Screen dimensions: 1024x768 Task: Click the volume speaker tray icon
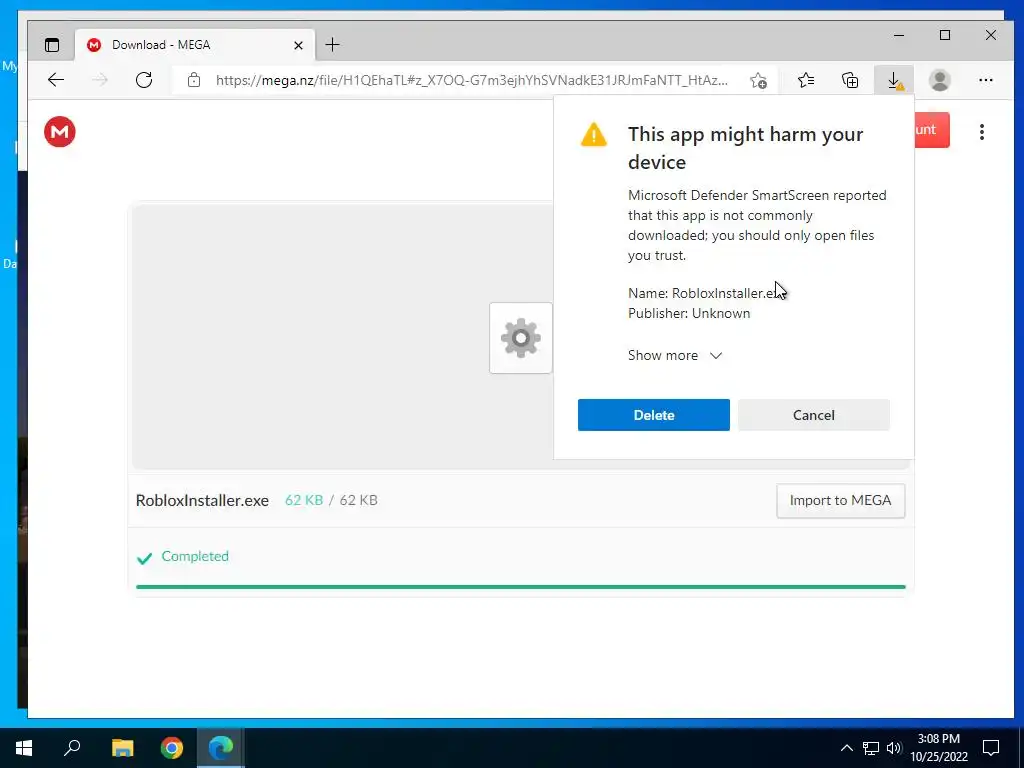click(x=894, y=748)
